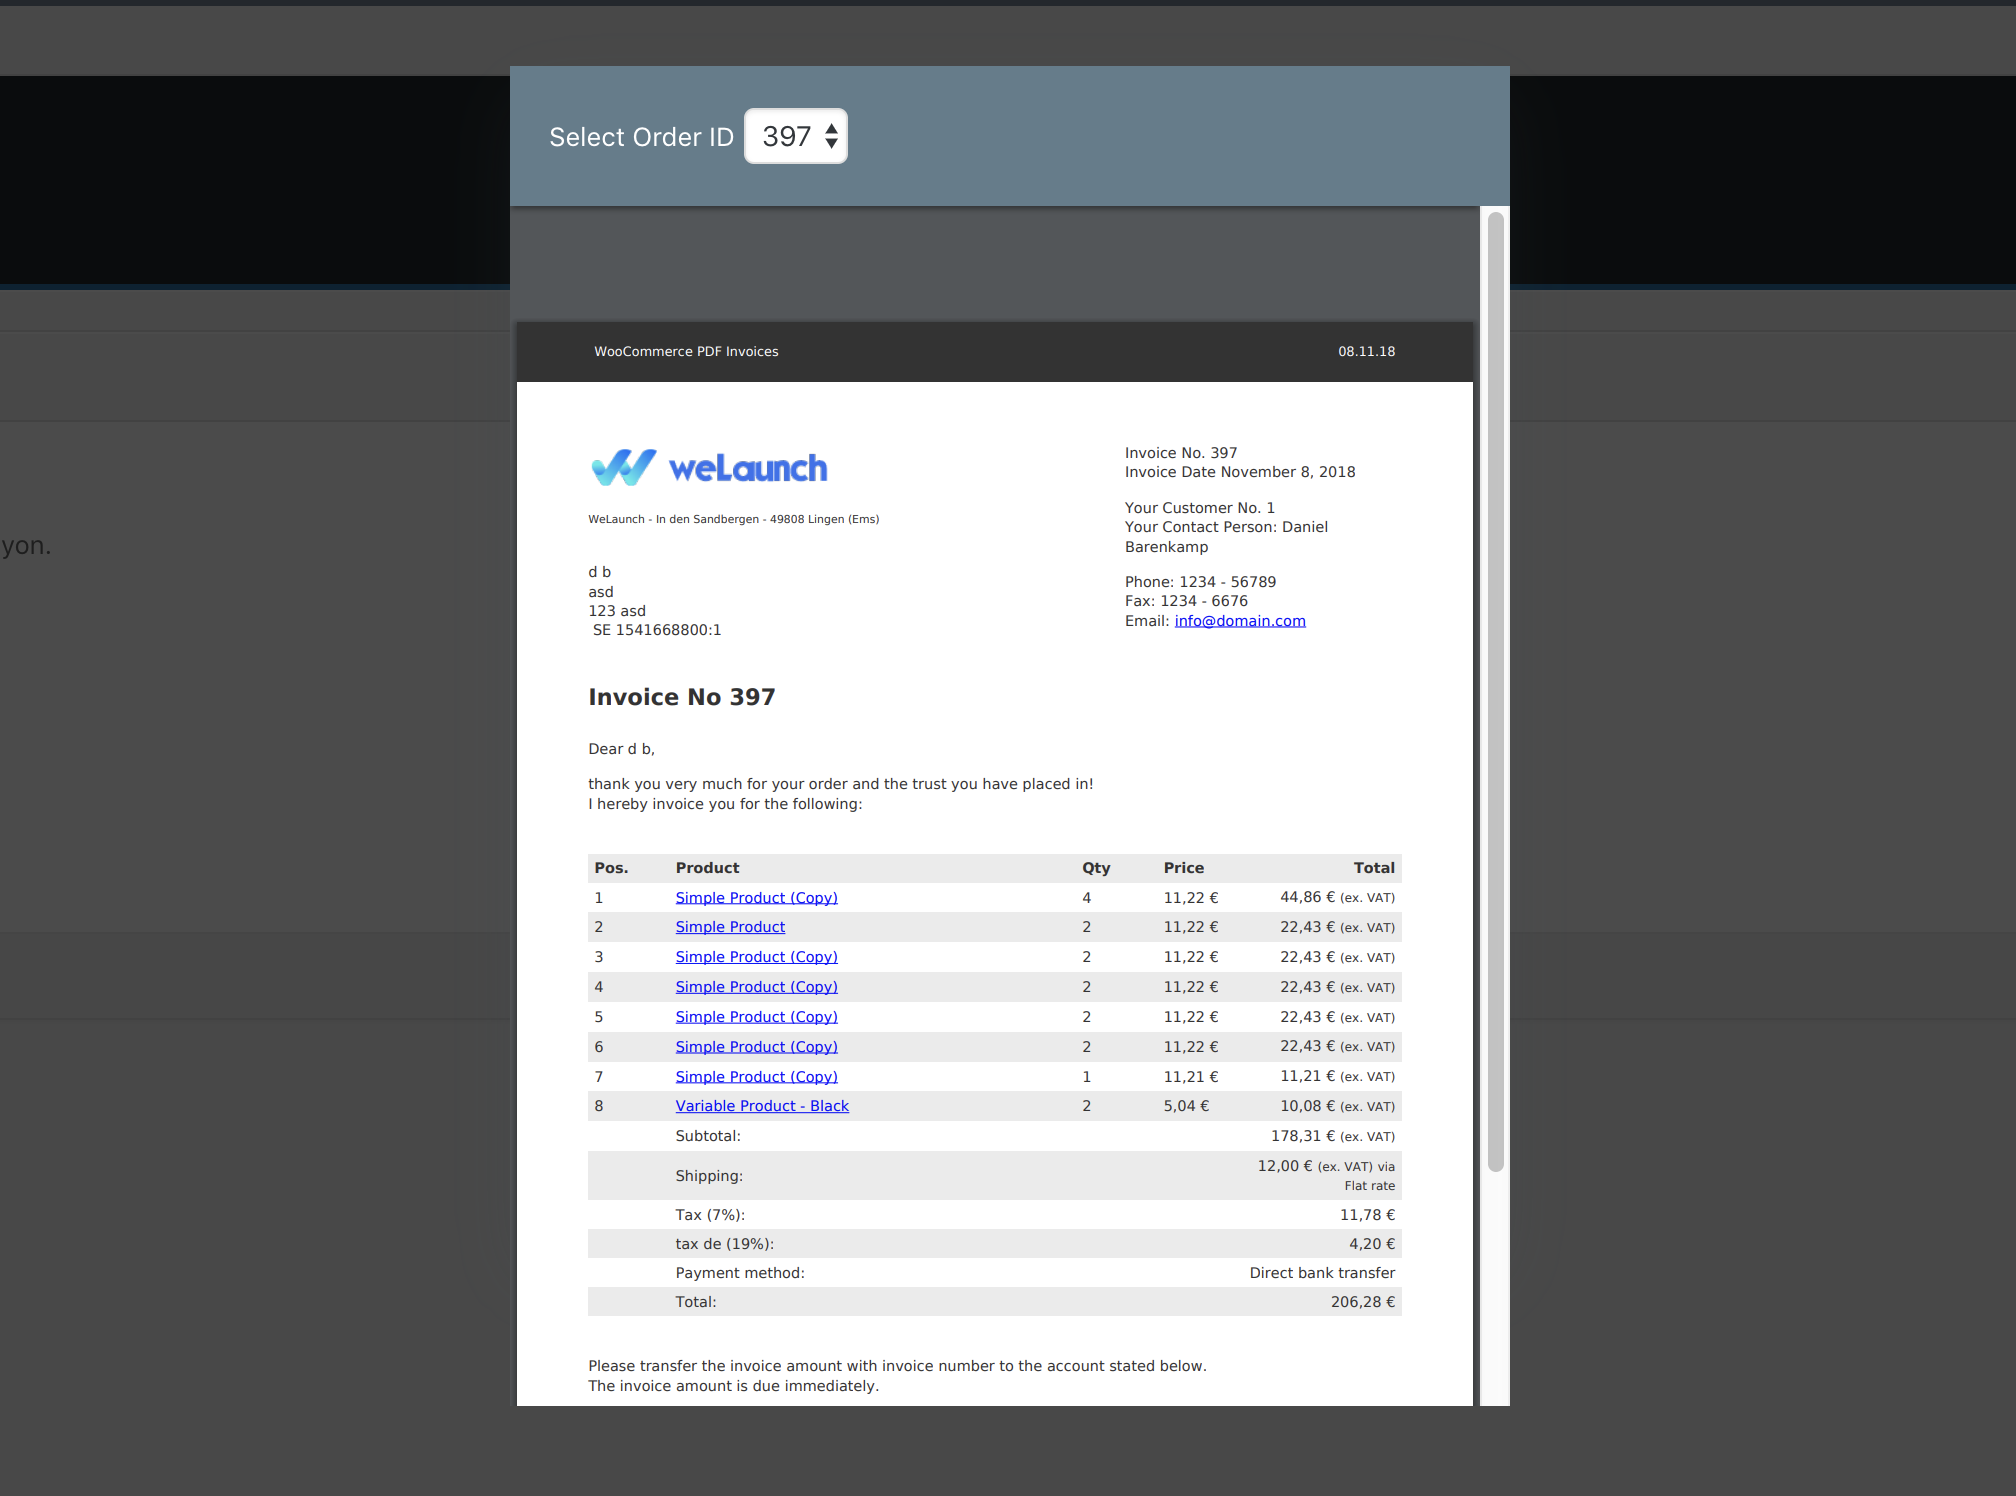2016x1496 pixels.
Task: Click the scrollbar track below the thumb
Action: tap(1495, 1290)
